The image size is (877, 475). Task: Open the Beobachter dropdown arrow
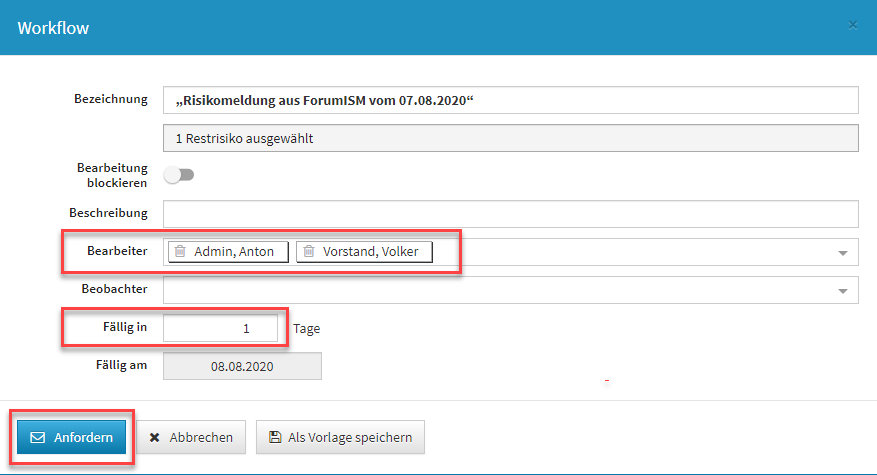coord(842,291)
